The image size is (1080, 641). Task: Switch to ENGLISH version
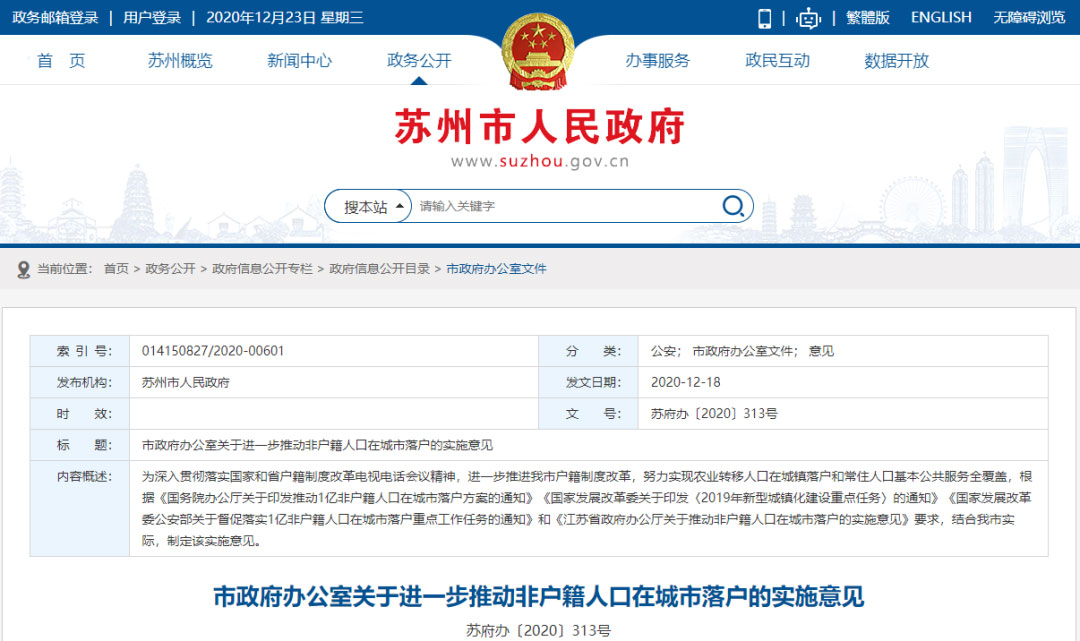click(x=941, y=17)
